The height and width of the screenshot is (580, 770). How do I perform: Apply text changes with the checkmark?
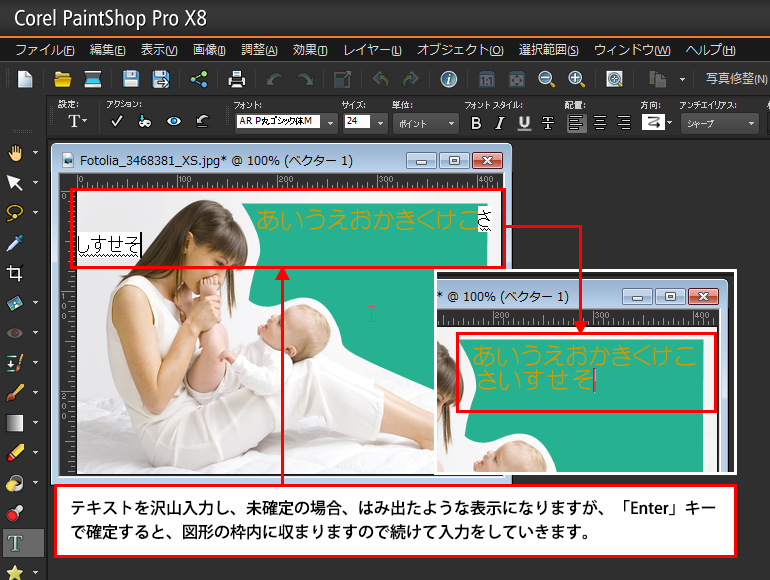tap(116, 121)
